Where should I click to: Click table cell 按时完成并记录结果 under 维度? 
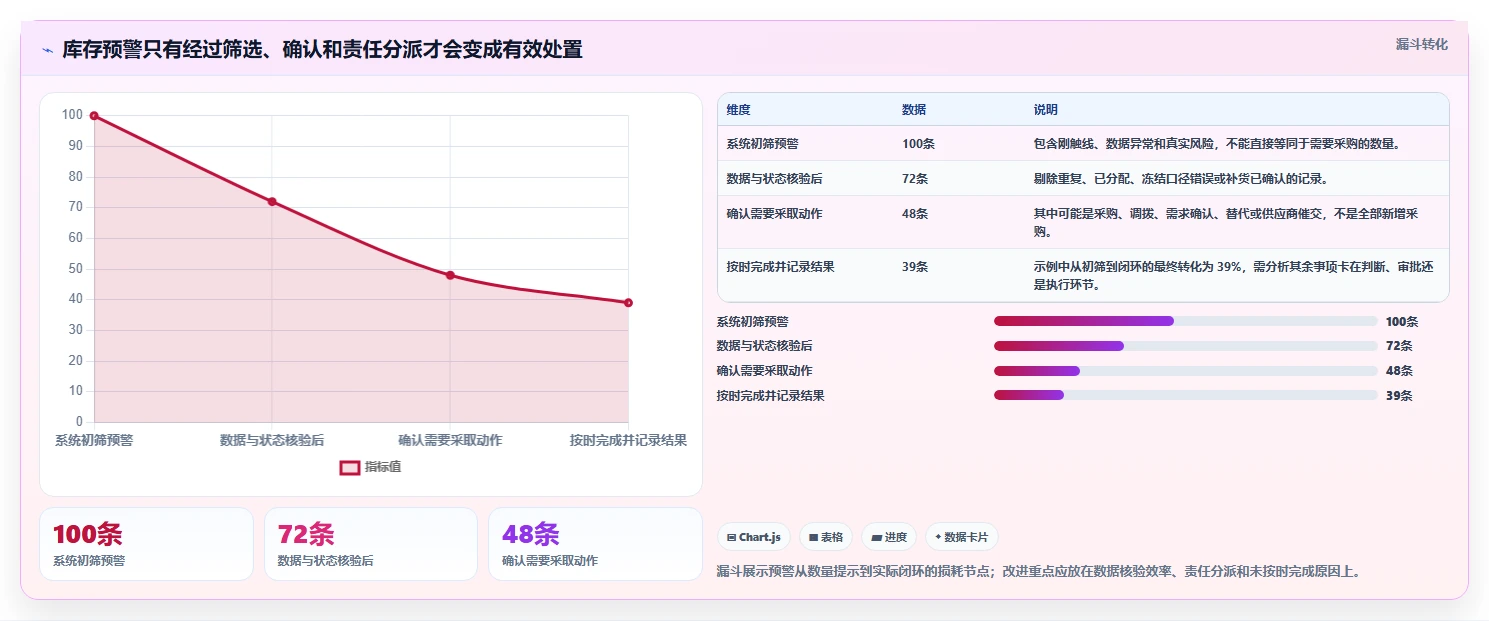click(x=781, y=267)
